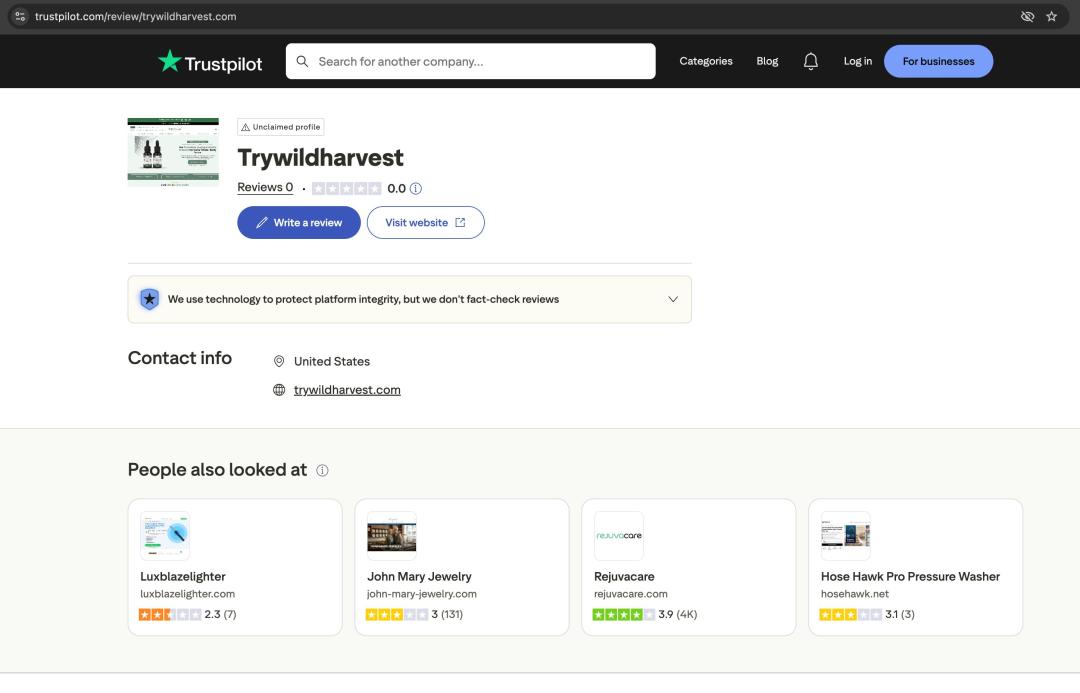The image size is (1080, 693).
Task: Click the location pin icon
Action: click(279, 362)
